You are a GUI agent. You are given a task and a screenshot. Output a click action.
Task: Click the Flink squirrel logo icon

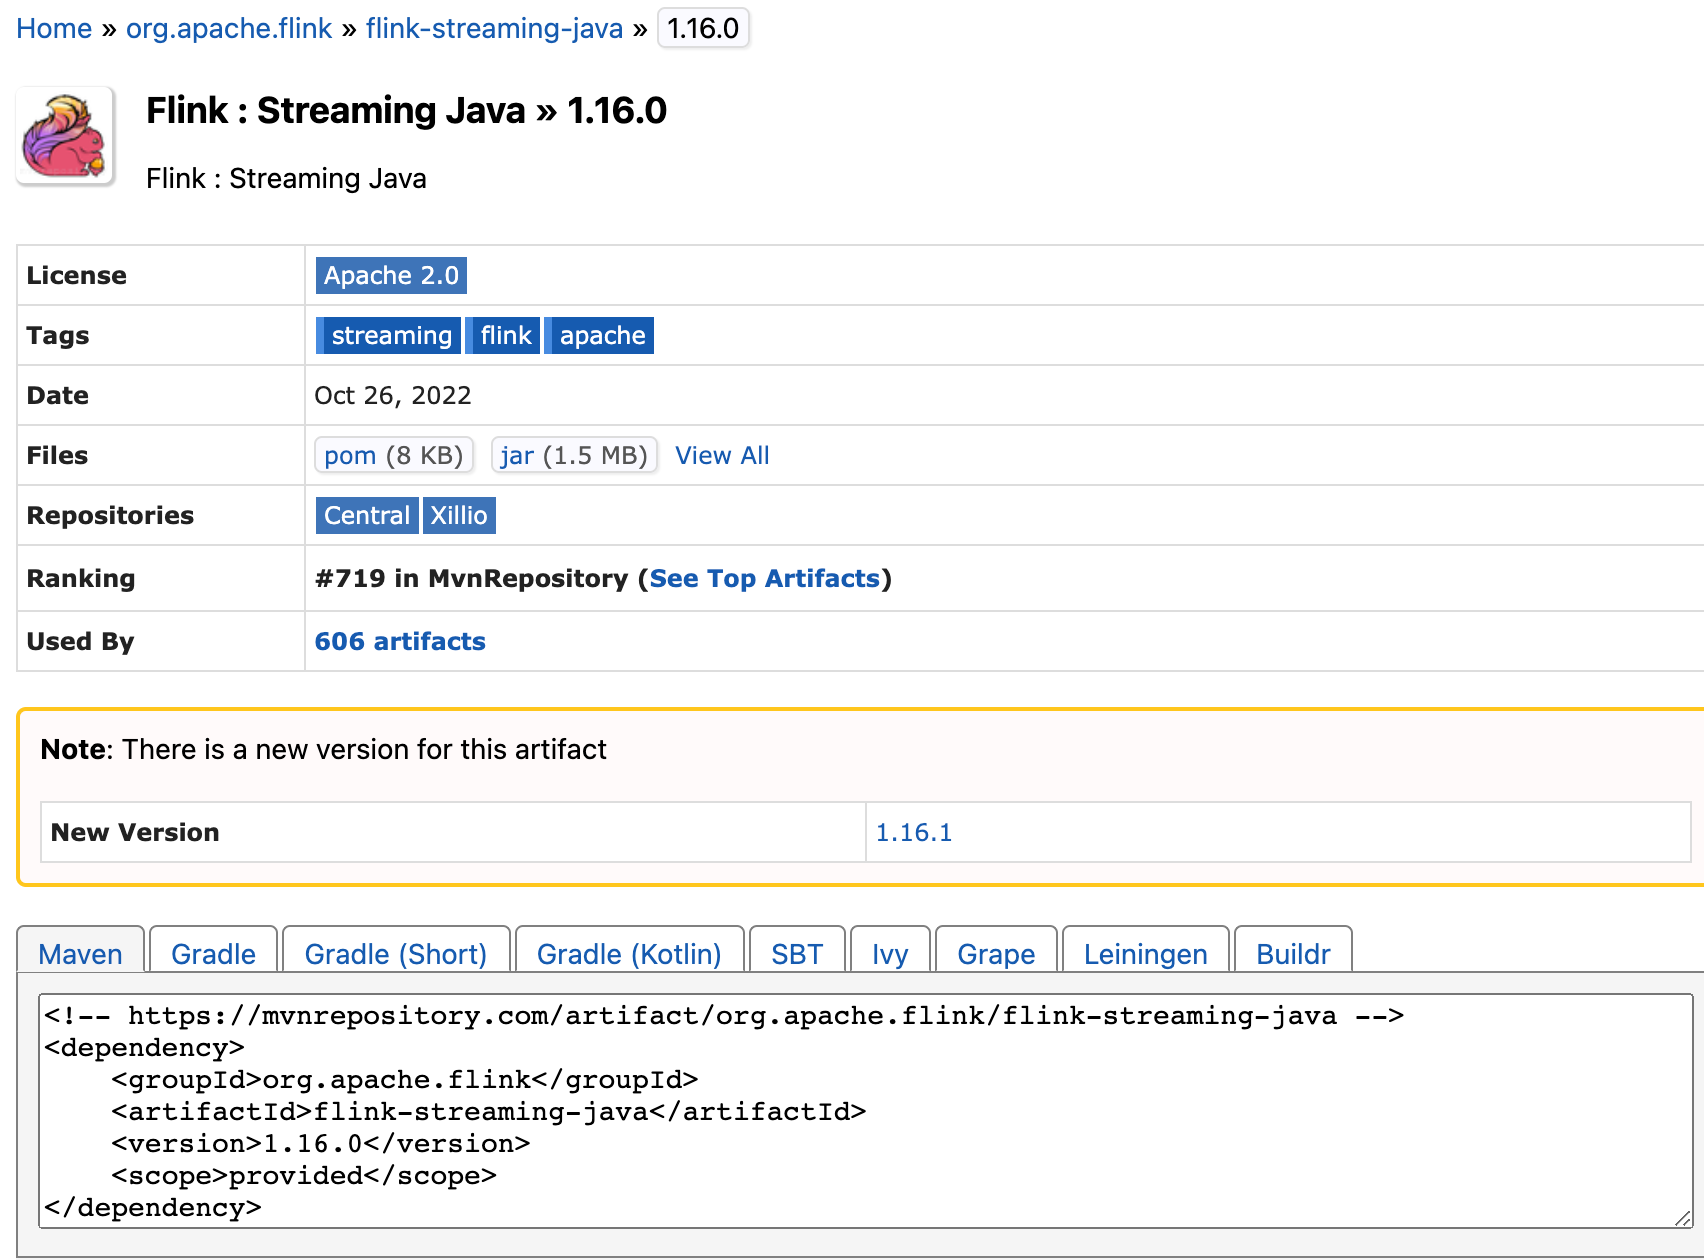(x=65, y=136)
